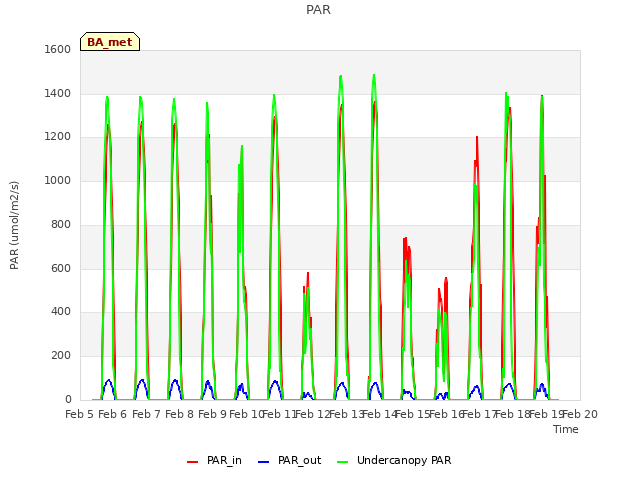Click the 1600 y-axis tick label
Image resolution: width=640 pixels, height=480 pixels.
pyautogui.click(x=58, y=49)
